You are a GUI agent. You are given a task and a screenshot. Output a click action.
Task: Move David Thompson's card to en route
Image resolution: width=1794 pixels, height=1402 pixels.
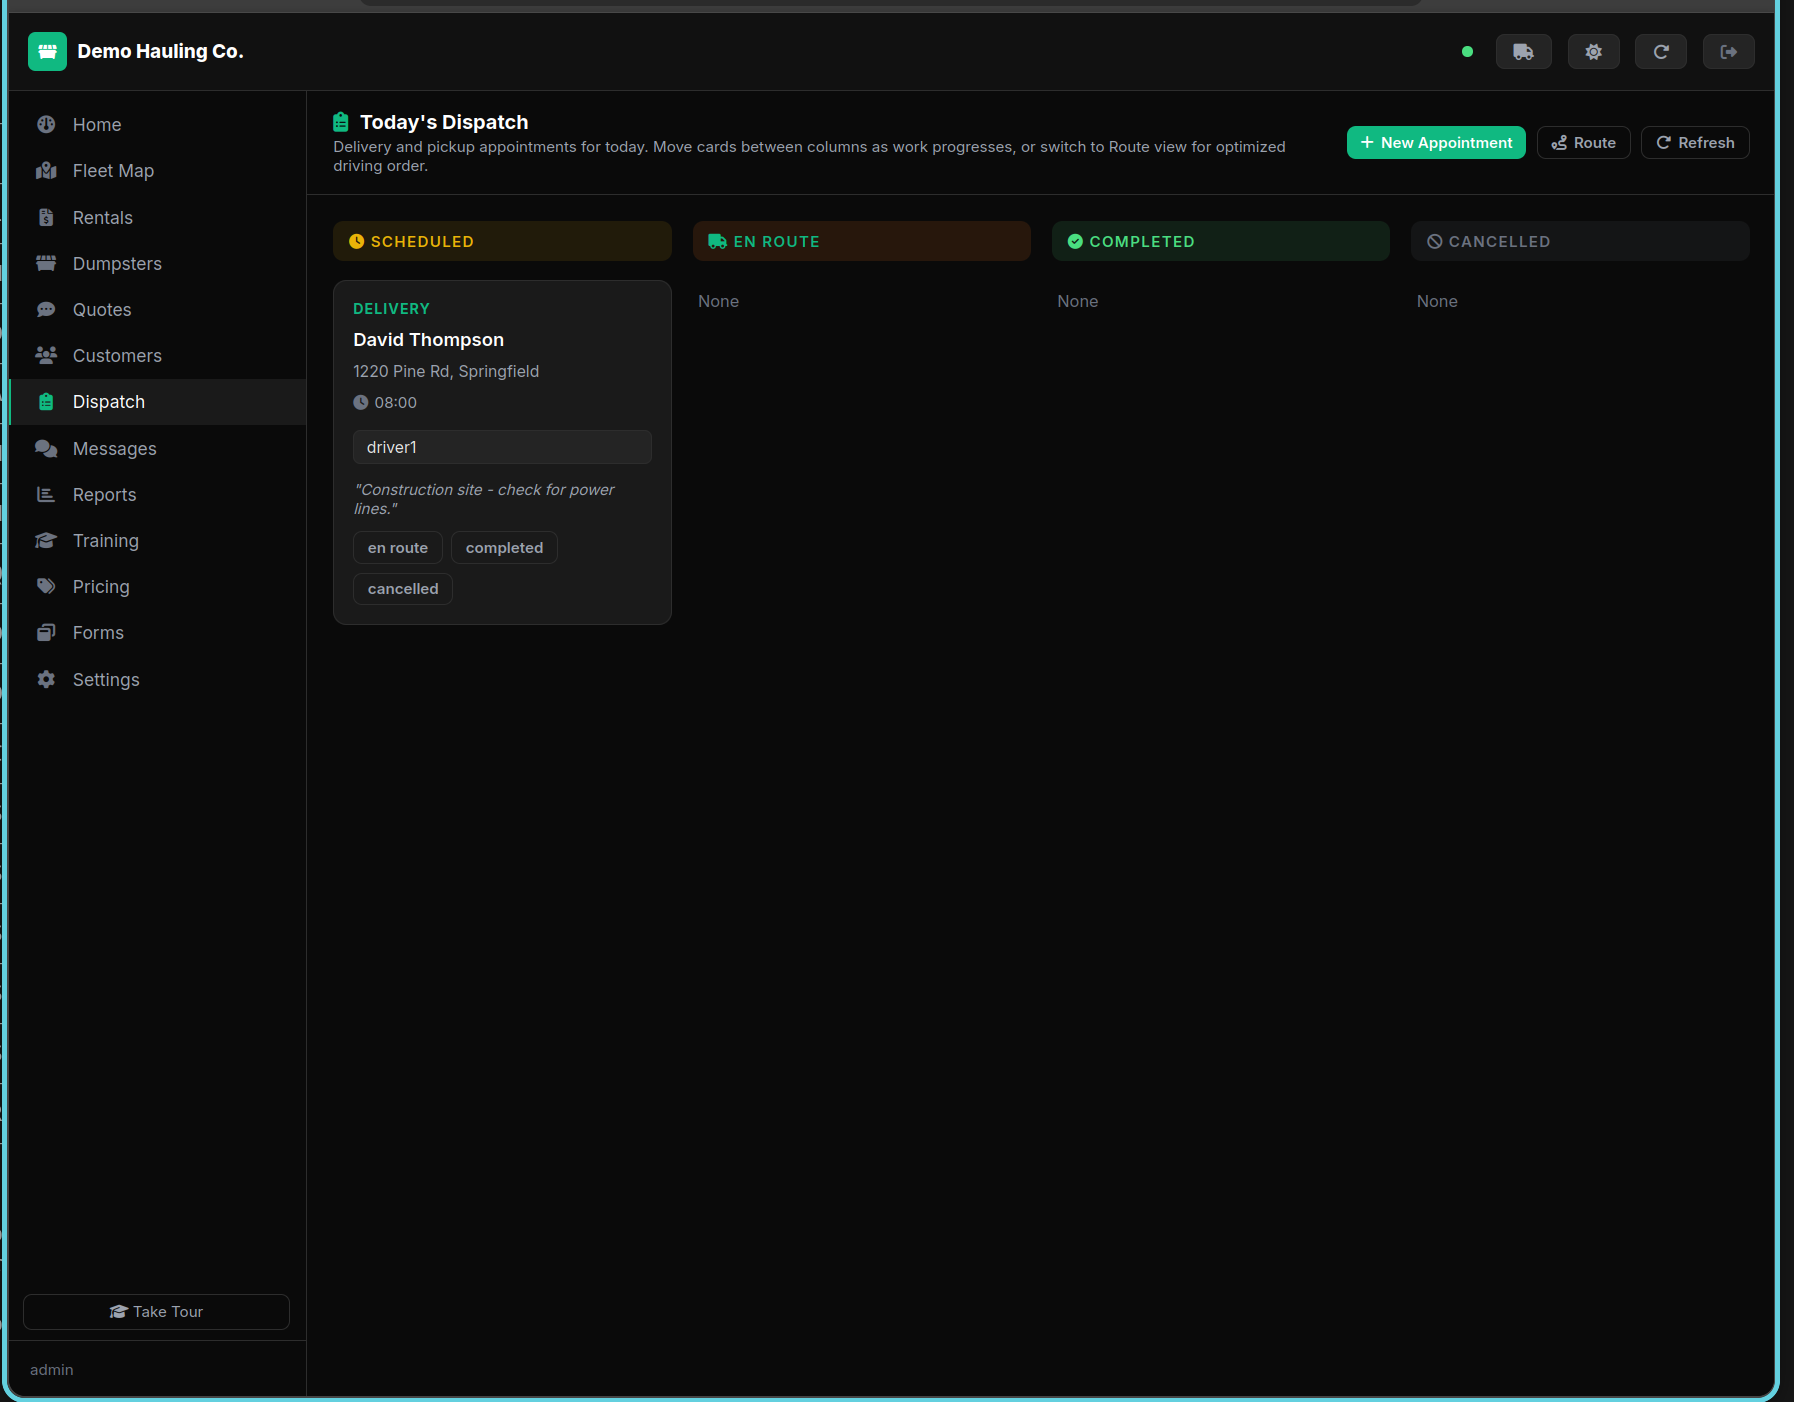[x=397, y=547]
